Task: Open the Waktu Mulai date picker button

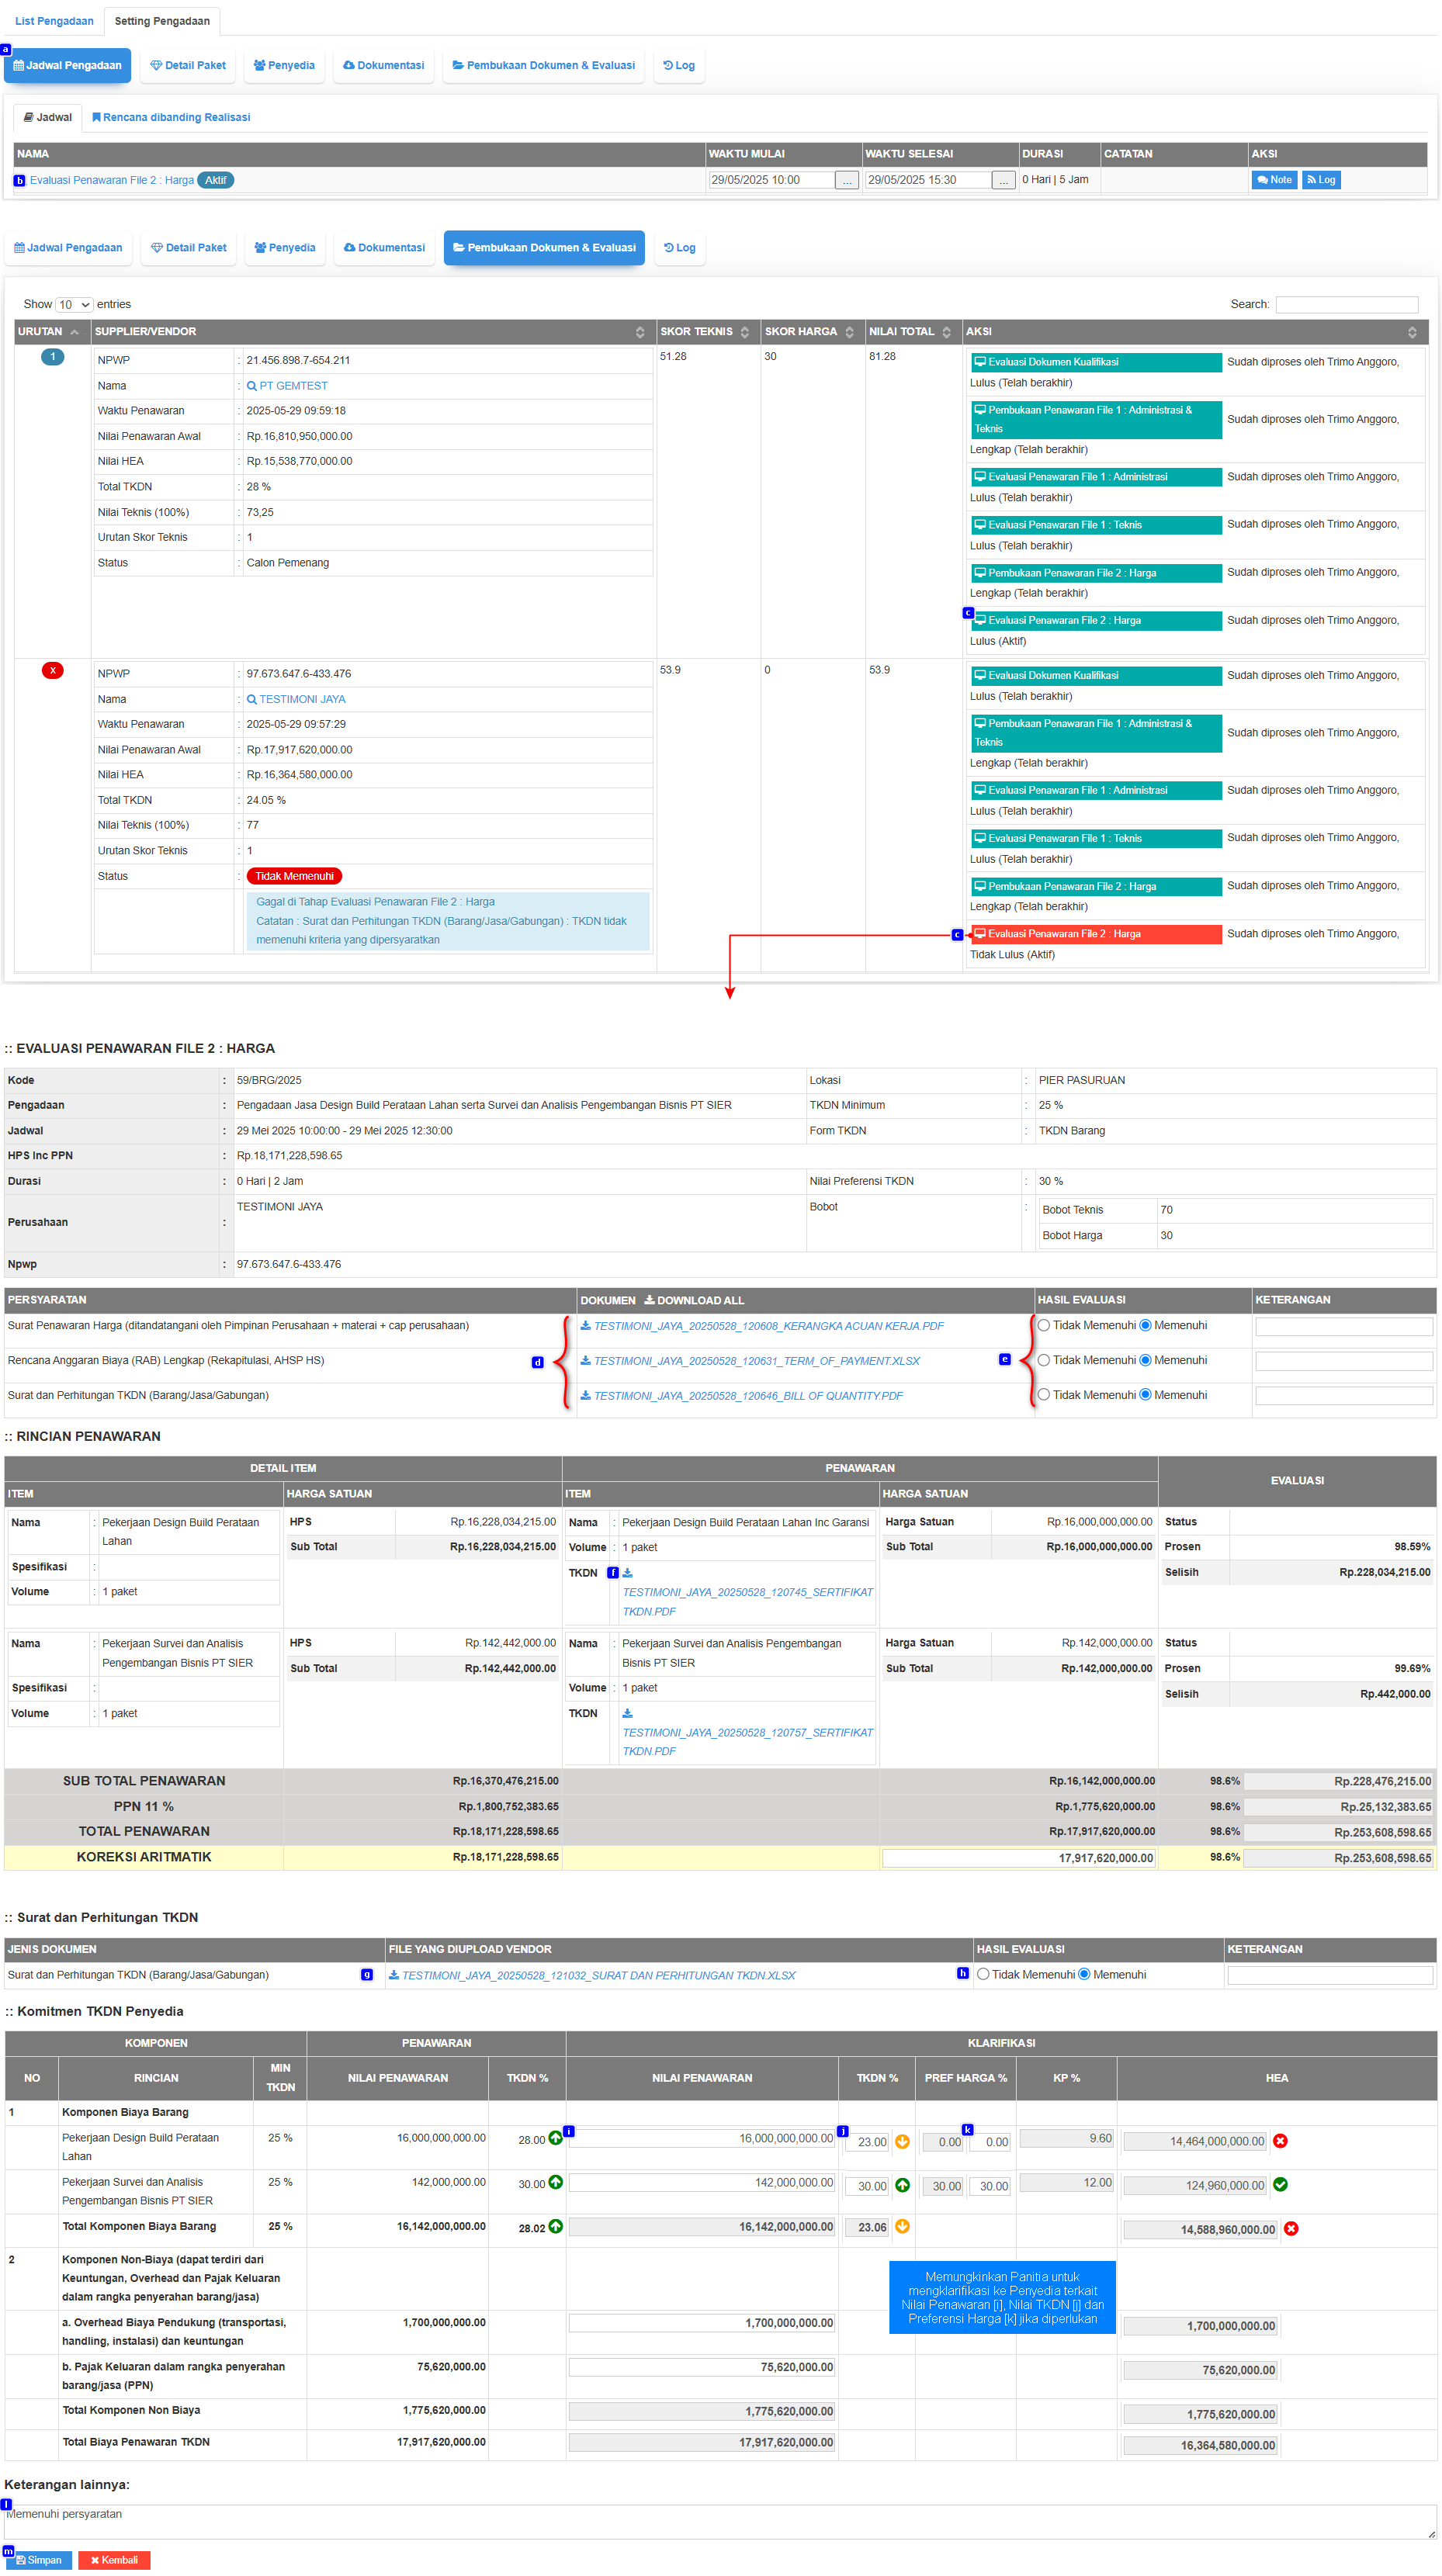Action: pyautogui.click(x=847, y=181)
